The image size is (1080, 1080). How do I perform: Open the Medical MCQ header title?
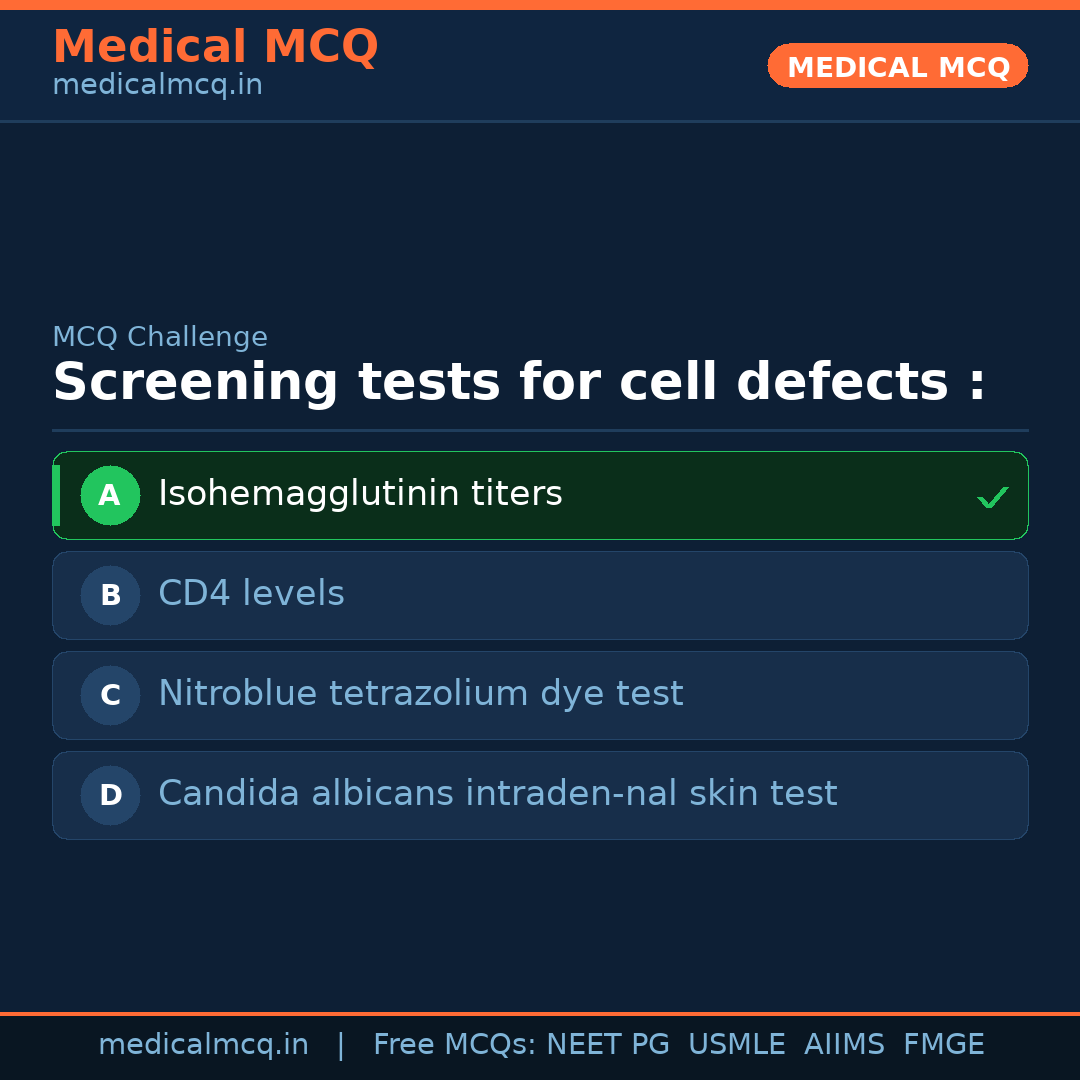point(215,47)
